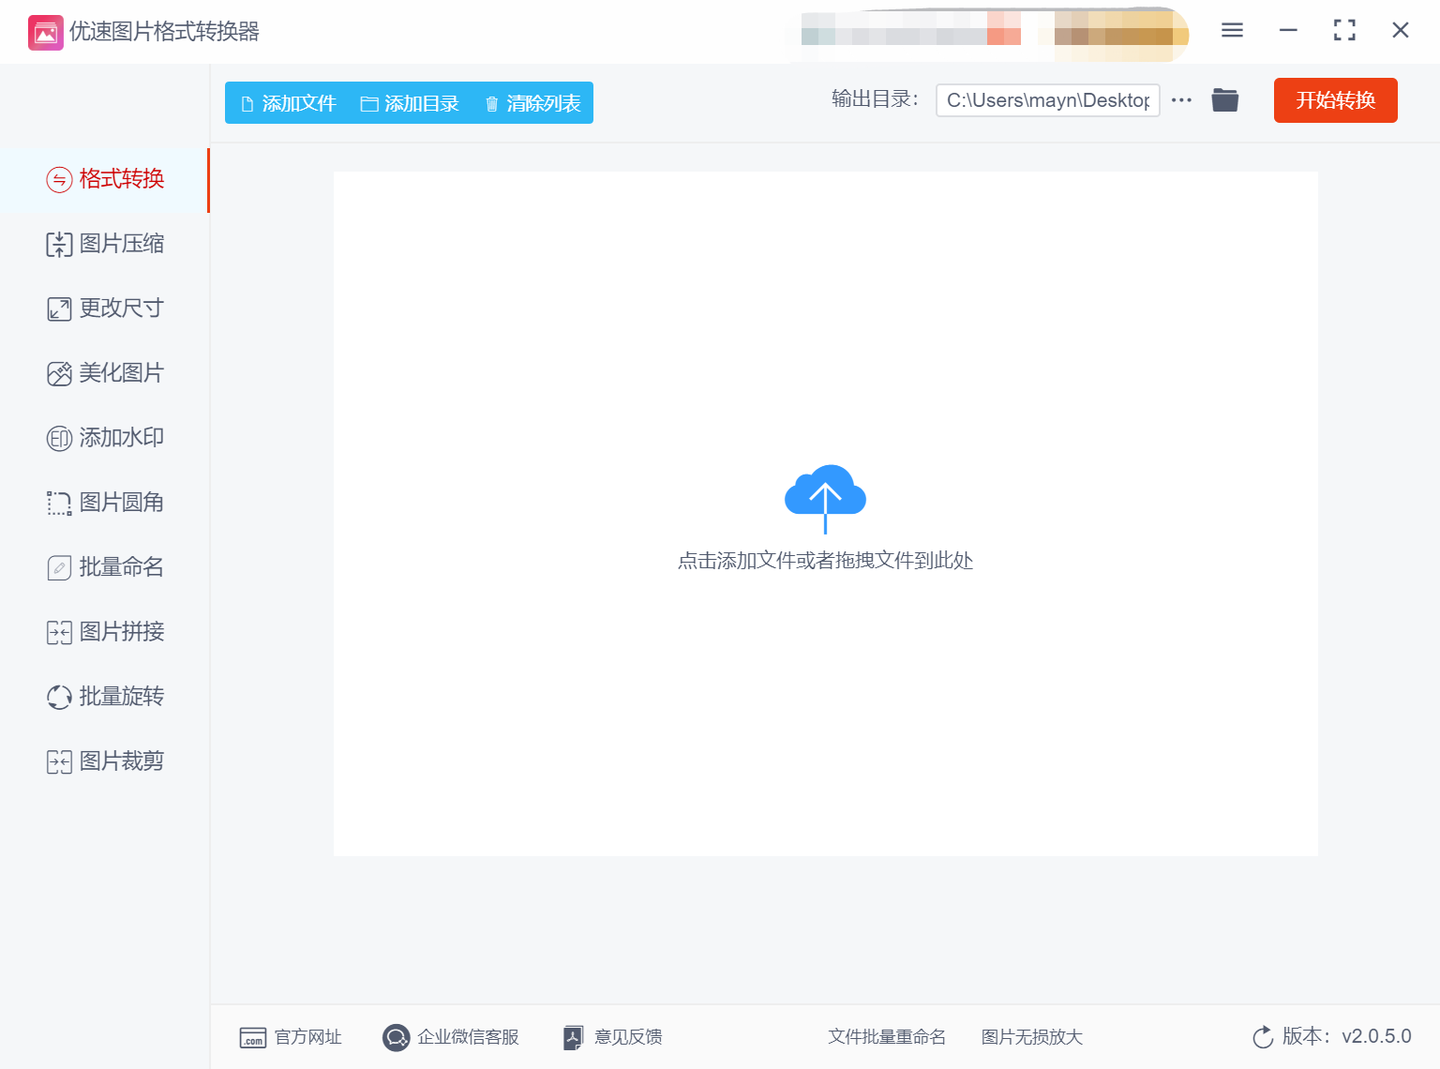
Task: Click the 官方网址 .com icon
Action: 253,1038
